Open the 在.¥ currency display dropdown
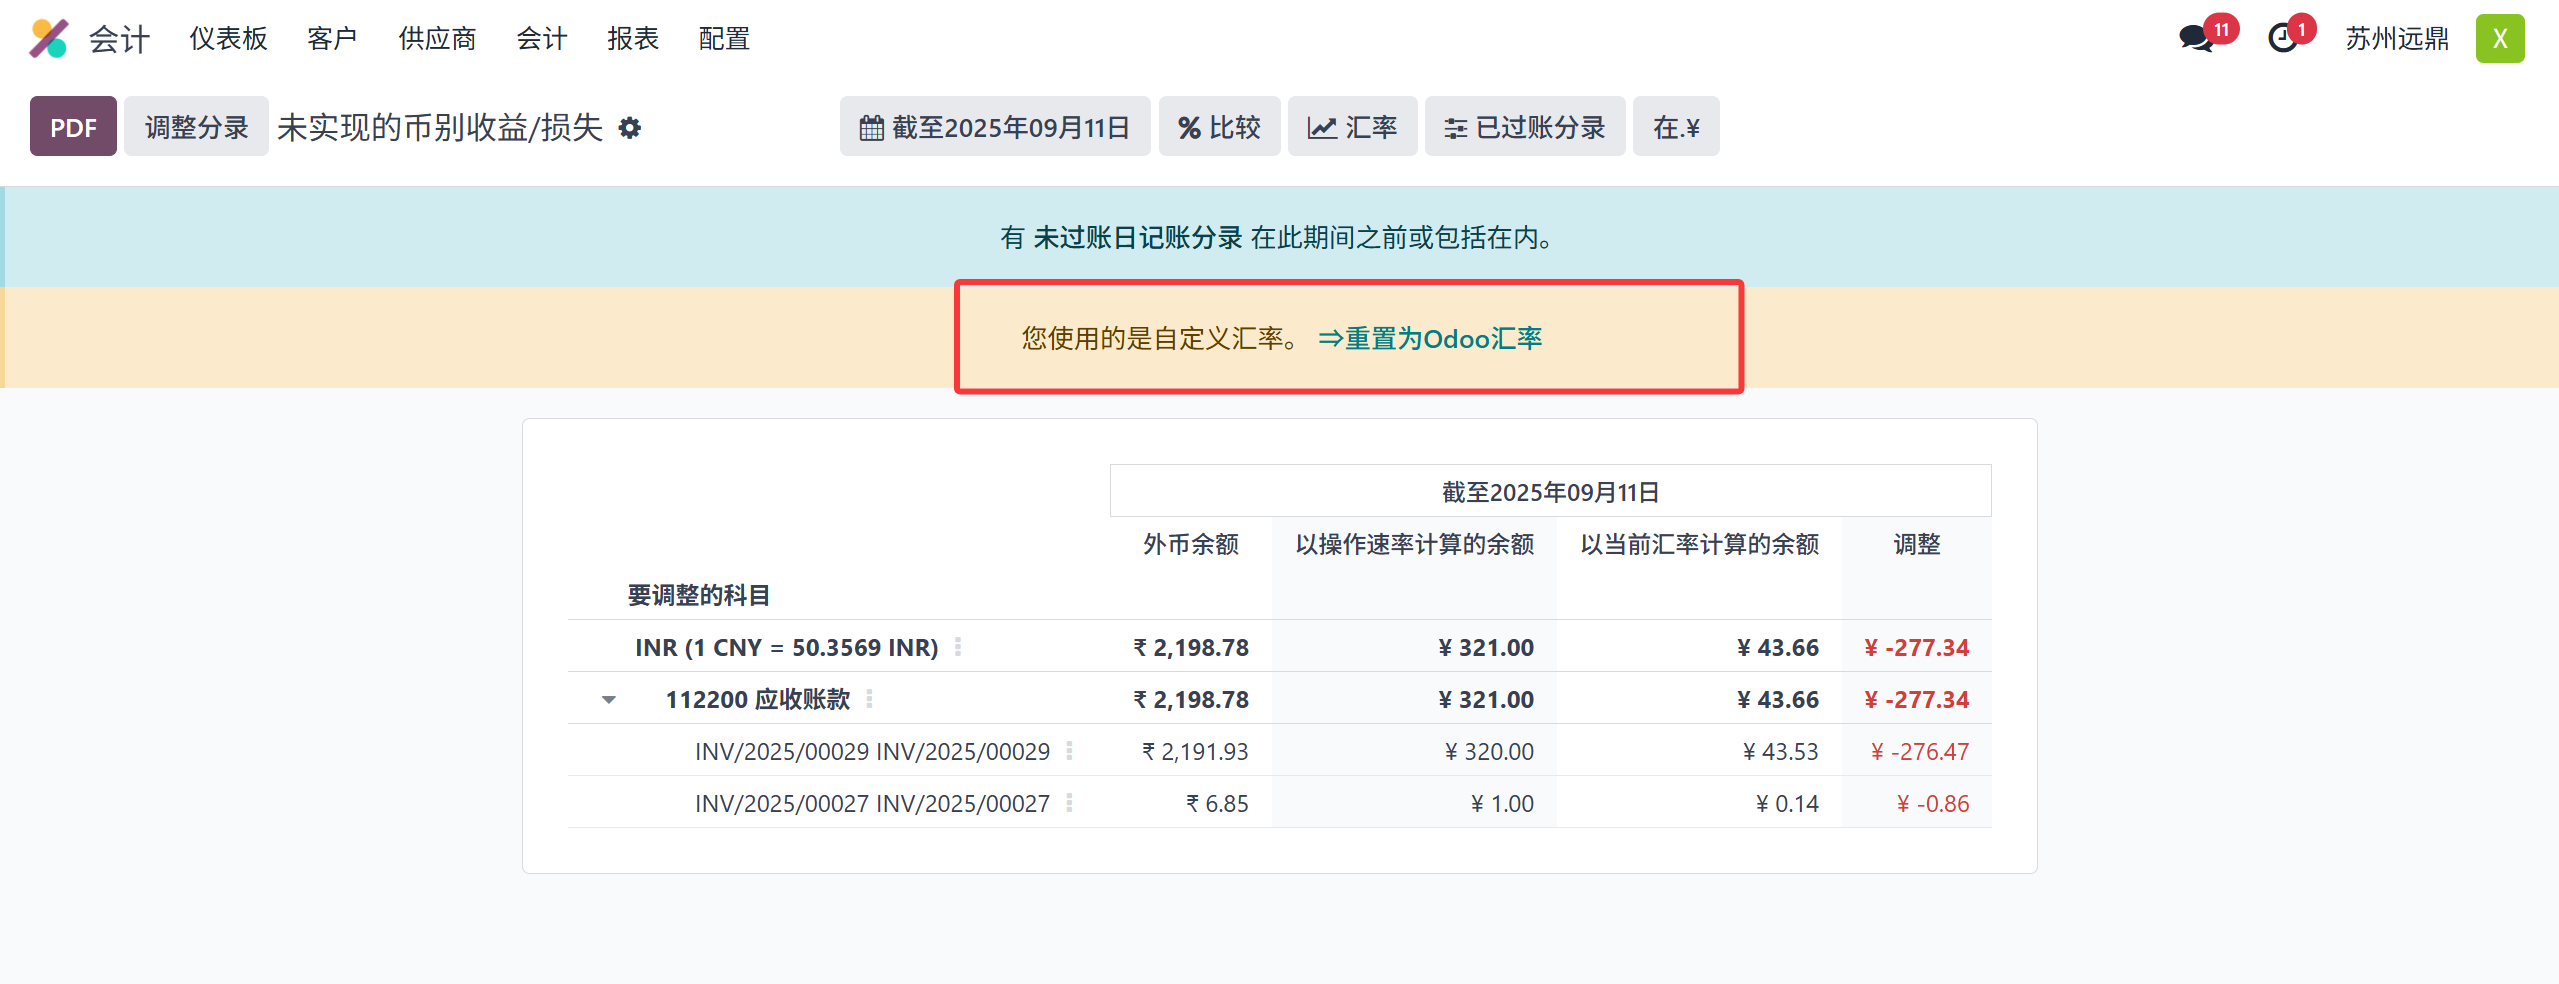Image resolution: width=2559 pixels, height=984 pixels. pyautogui.click(x=1676, y=127)
